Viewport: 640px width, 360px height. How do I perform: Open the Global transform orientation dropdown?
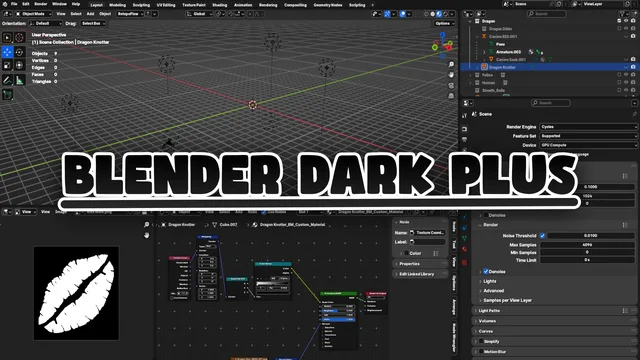pyautogui.click(x=199, y=14)
